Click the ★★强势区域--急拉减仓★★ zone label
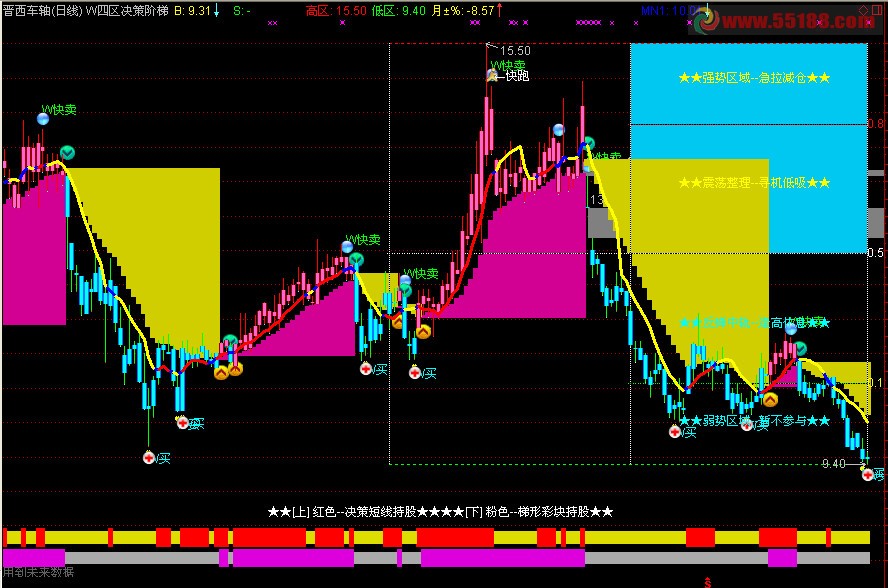888x588 pixels. (x=754, y=78)
